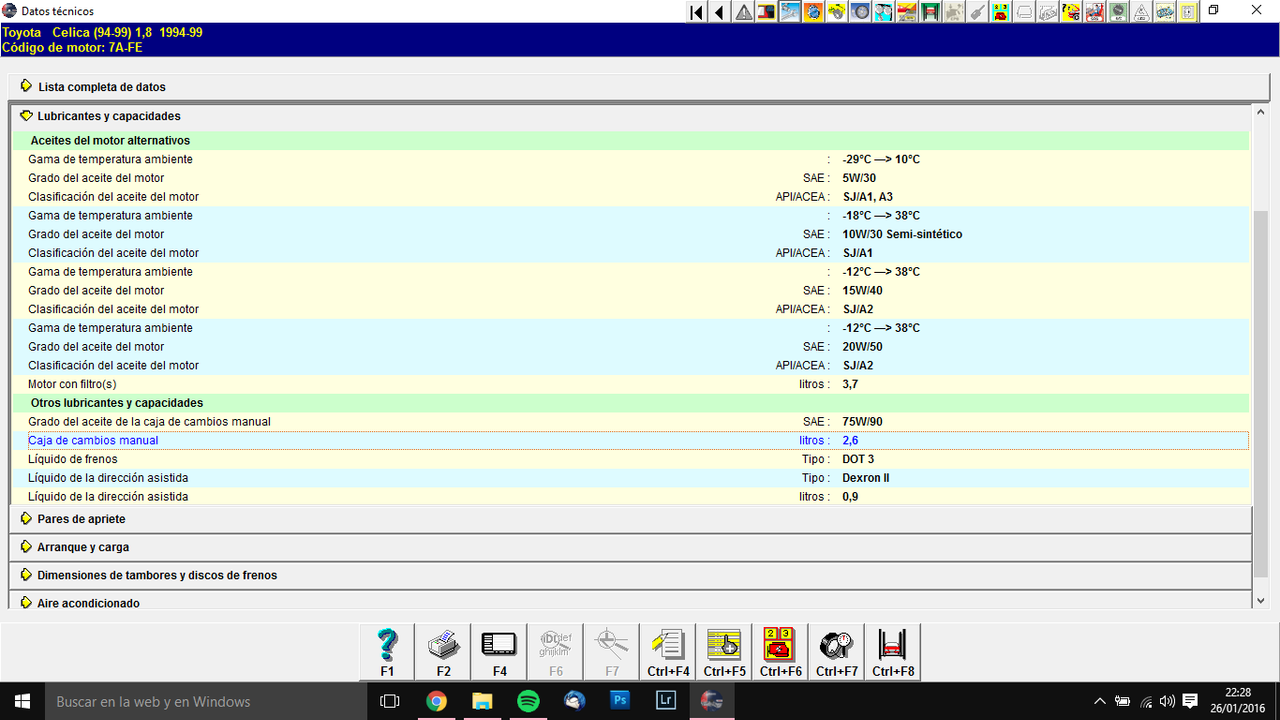
Task: Open the volume control in system tray
Action: click(1167, 701)
